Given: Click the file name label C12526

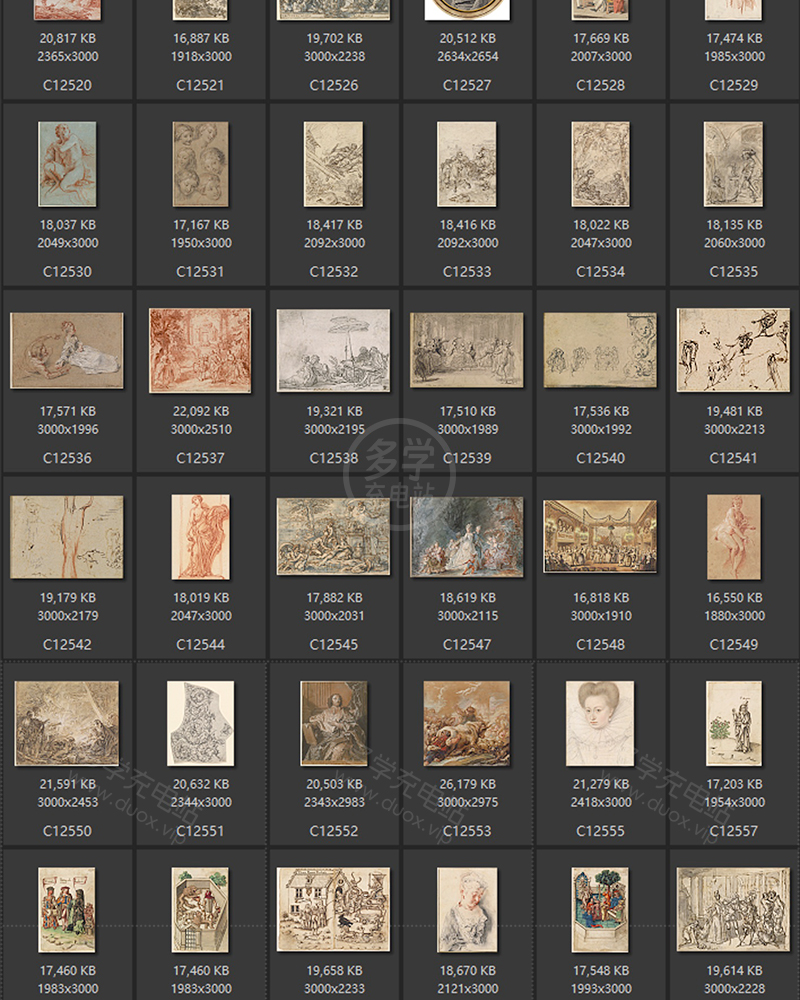Looking at the screenshot, I should (x=334, y=85).
